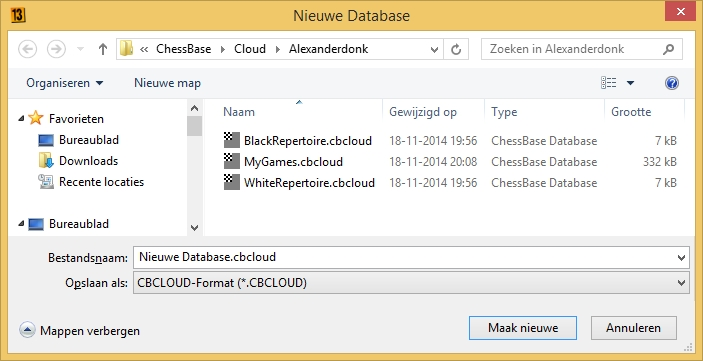Sort files by the Naam column
The width and height of the screenshot is (703, 361).
[x=239, y=112]
